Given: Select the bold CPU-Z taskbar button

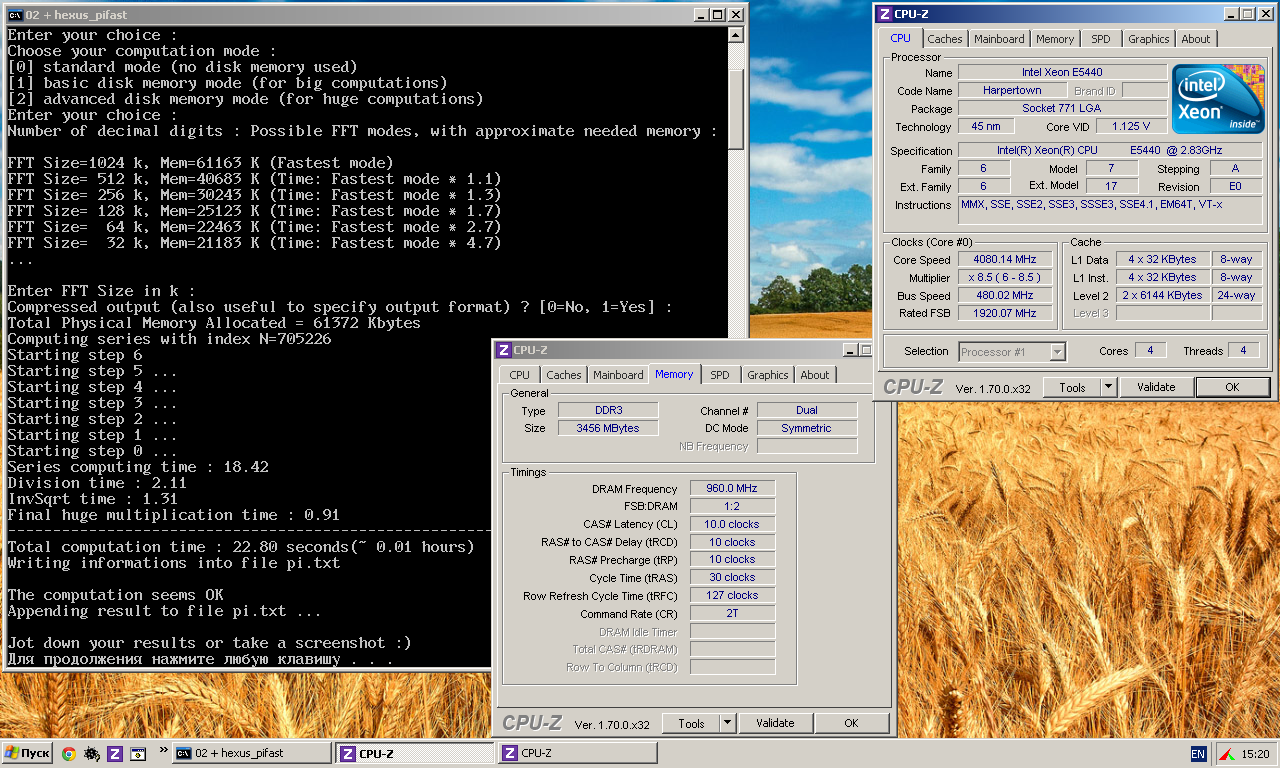Looking at the screenshot, I should [x=414, y=753].
